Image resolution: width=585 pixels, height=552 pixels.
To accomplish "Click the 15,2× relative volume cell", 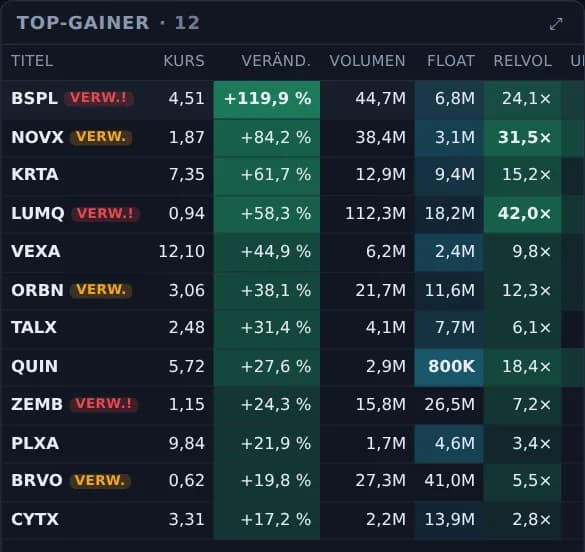I will (522, 175).
